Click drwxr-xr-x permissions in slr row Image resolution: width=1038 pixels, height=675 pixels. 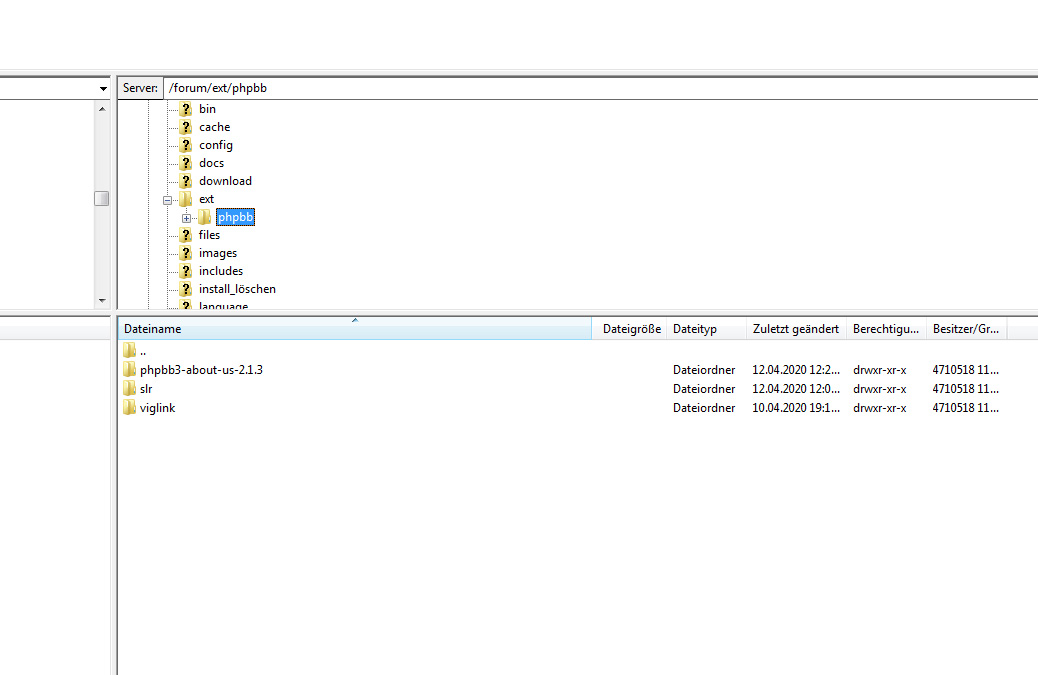pyautogui.click(x=880, y=389)
